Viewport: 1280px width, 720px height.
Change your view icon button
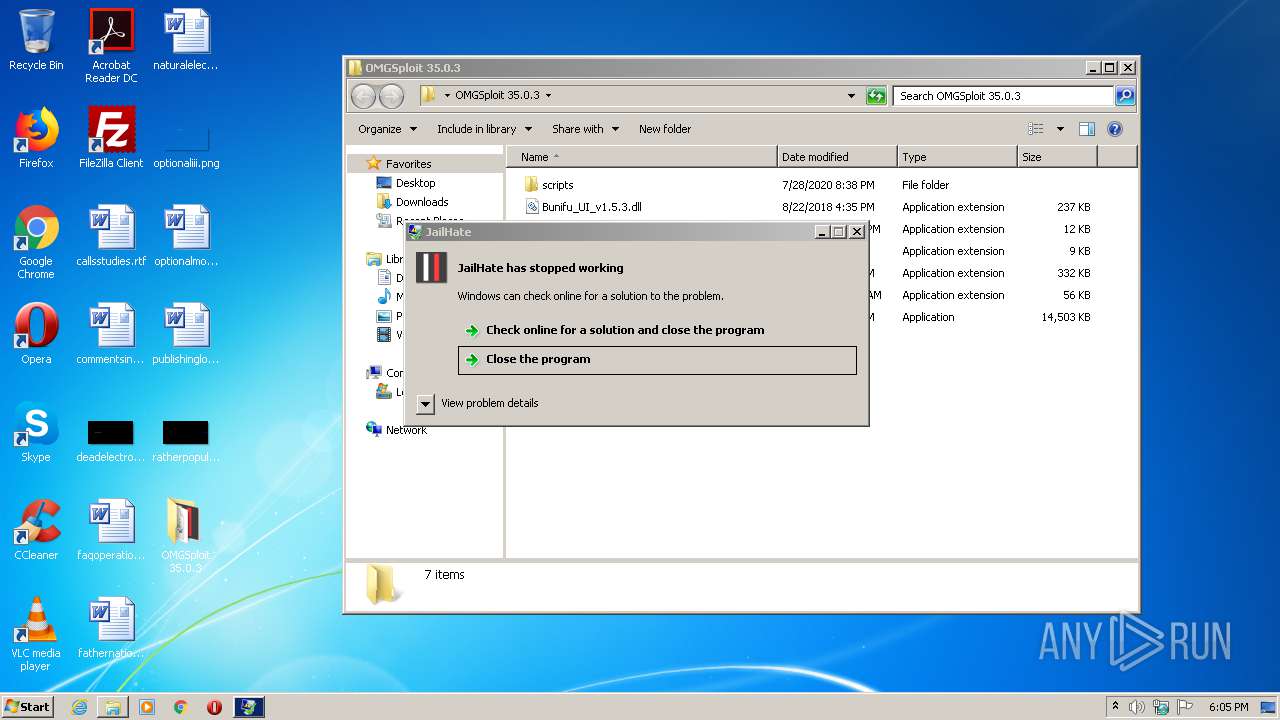tap(1036, 129)
